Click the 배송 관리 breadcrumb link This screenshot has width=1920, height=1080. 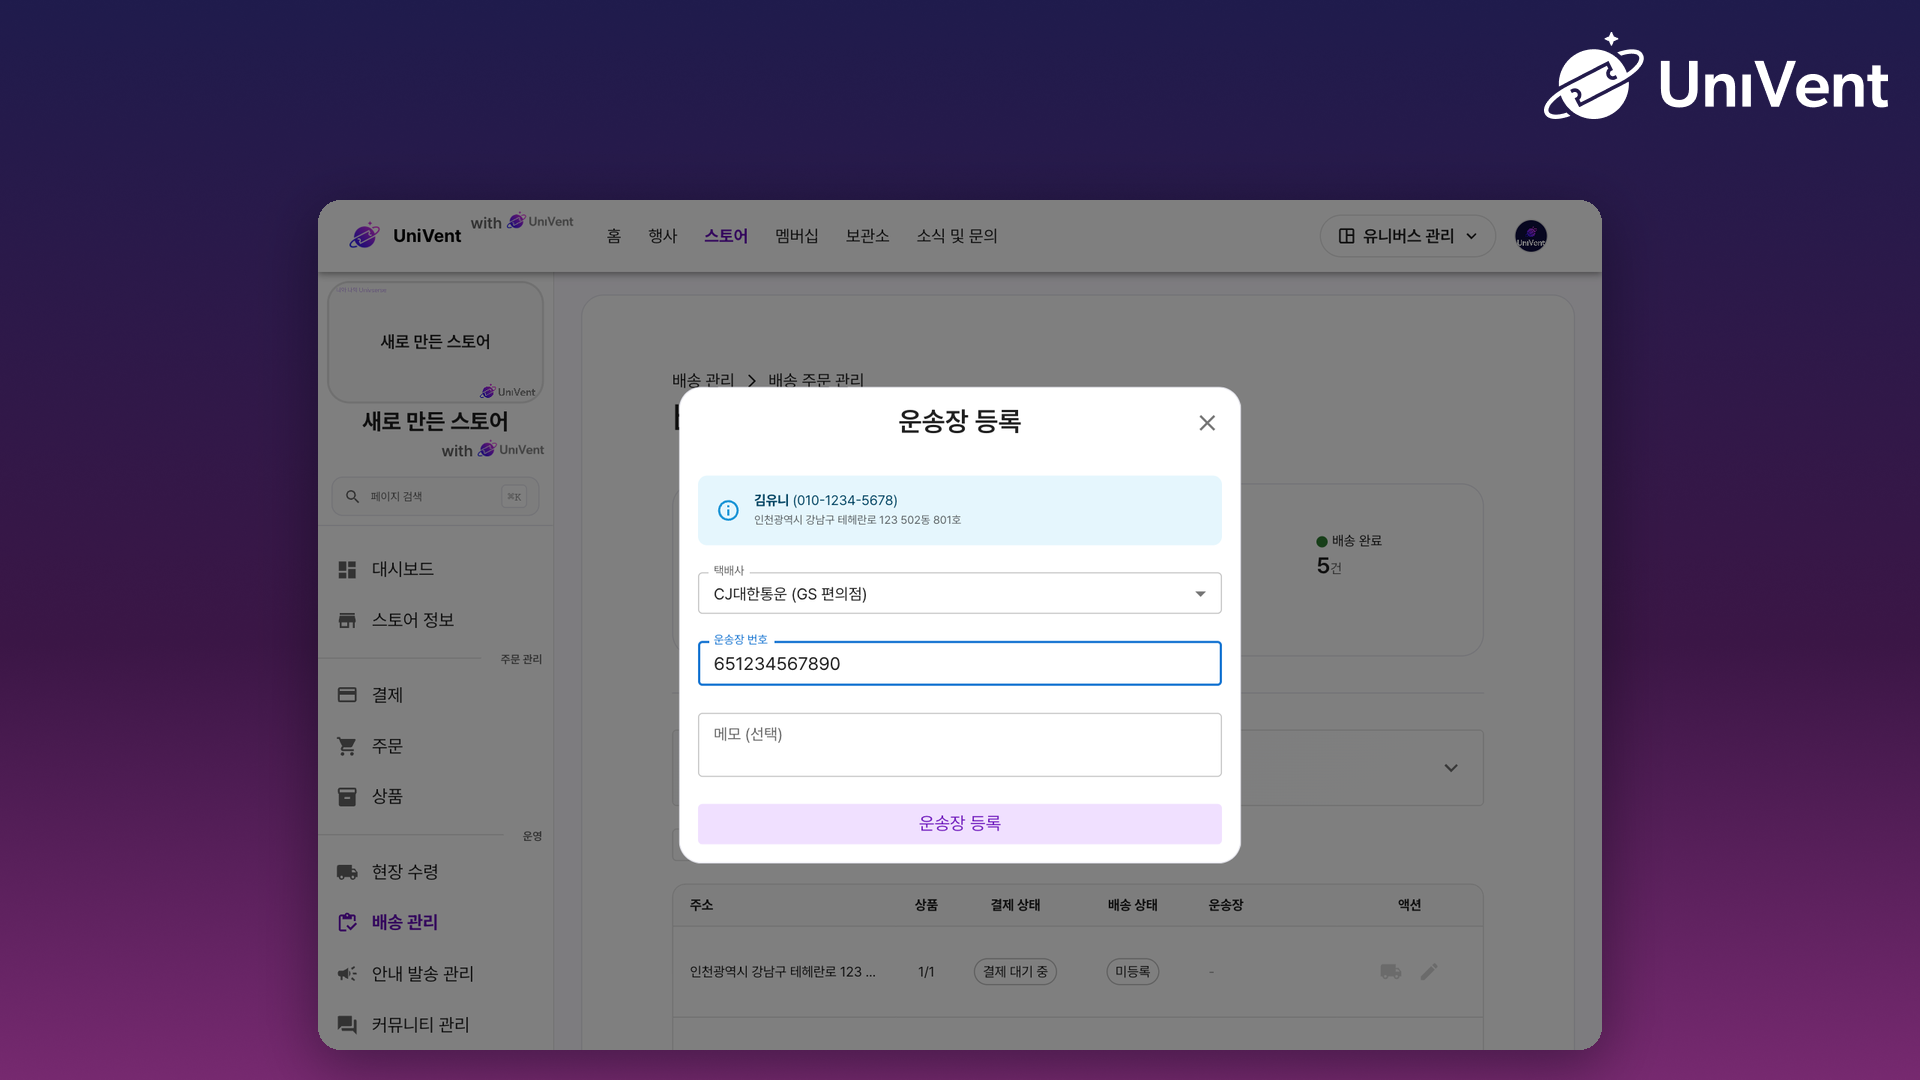click(x=703, y=380)
